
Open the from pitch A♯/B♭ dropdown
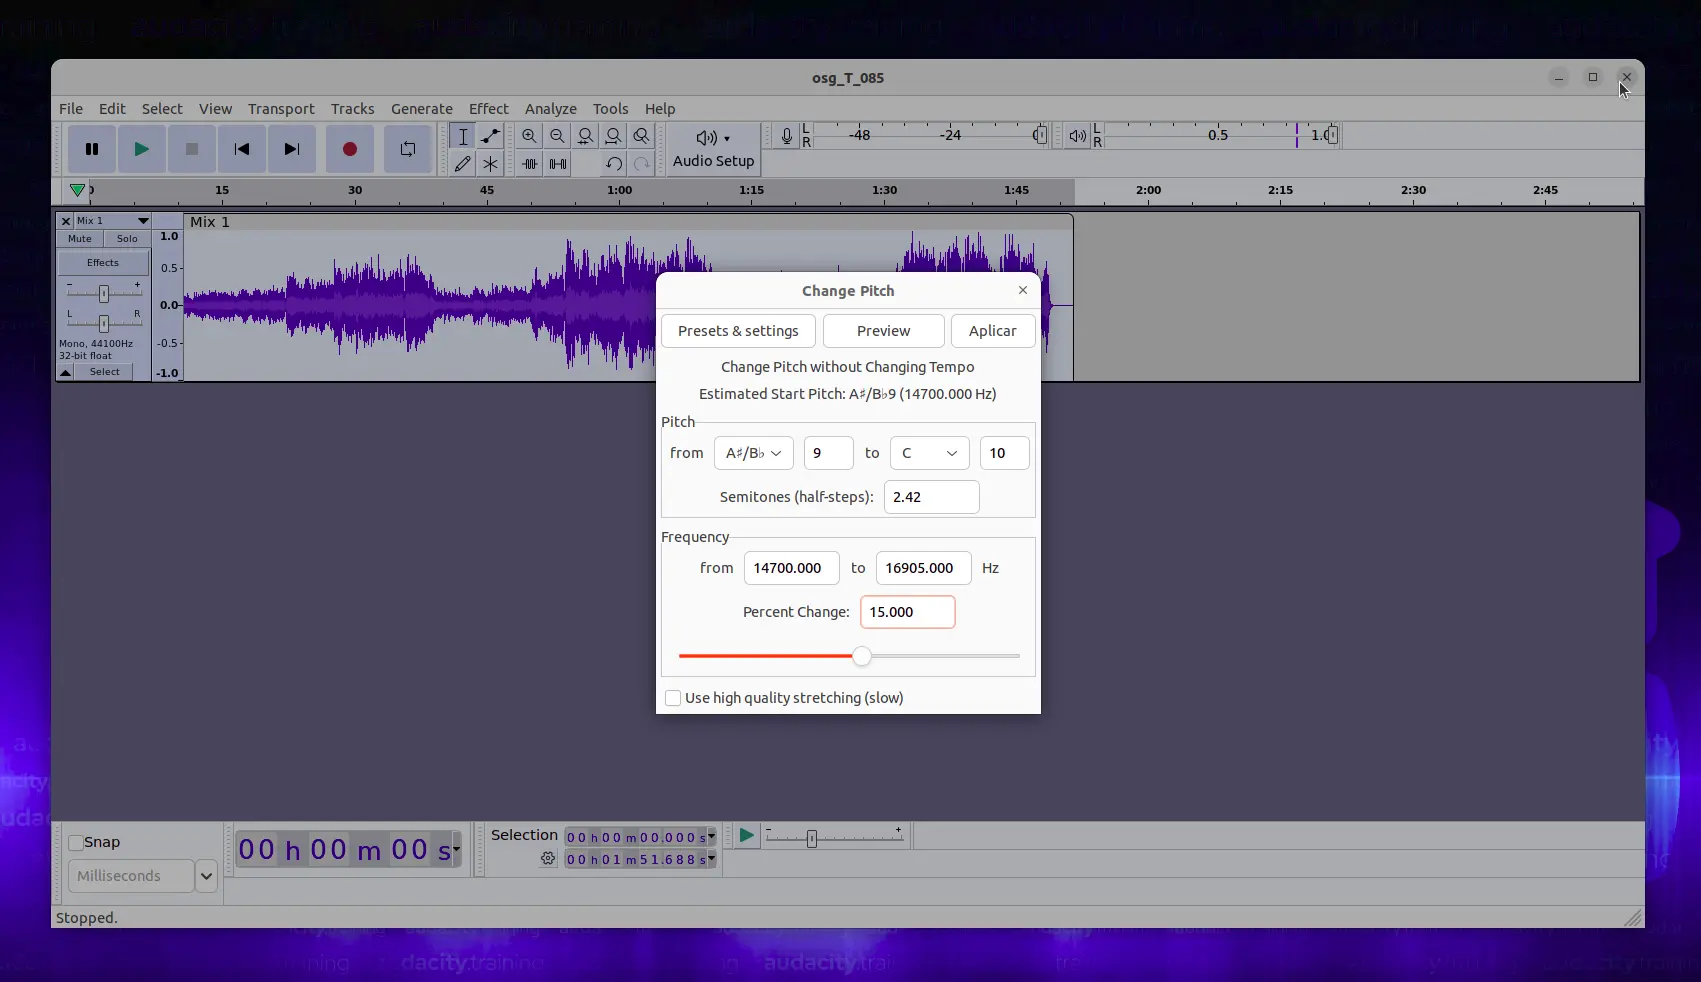tap(754, 453)
